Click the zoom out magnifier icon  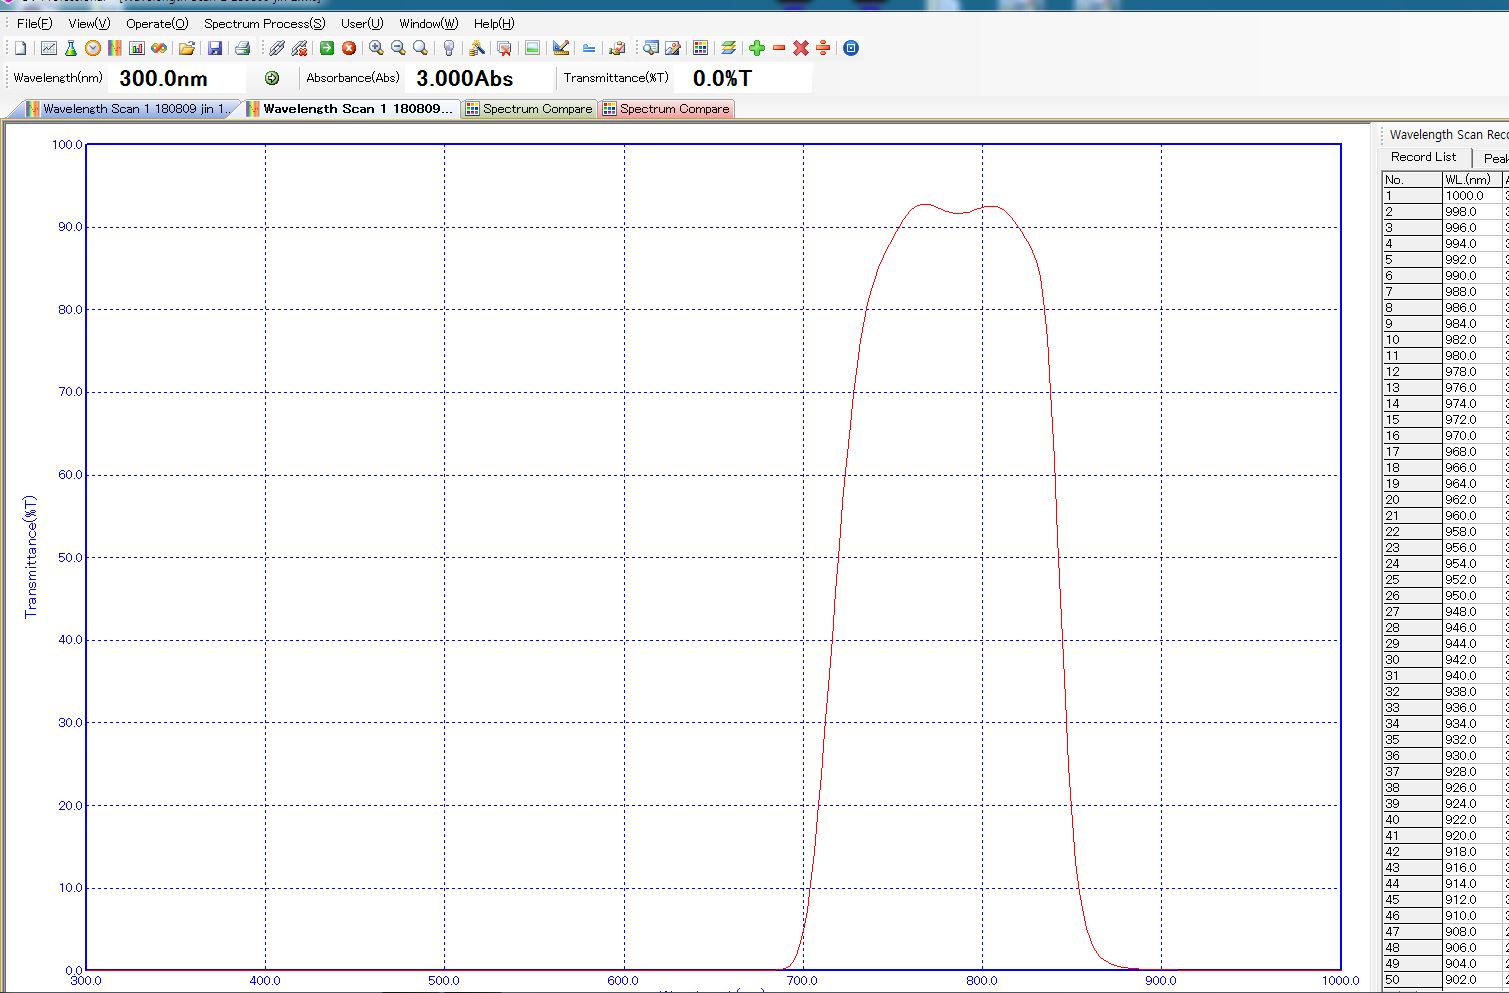point(398,48)
